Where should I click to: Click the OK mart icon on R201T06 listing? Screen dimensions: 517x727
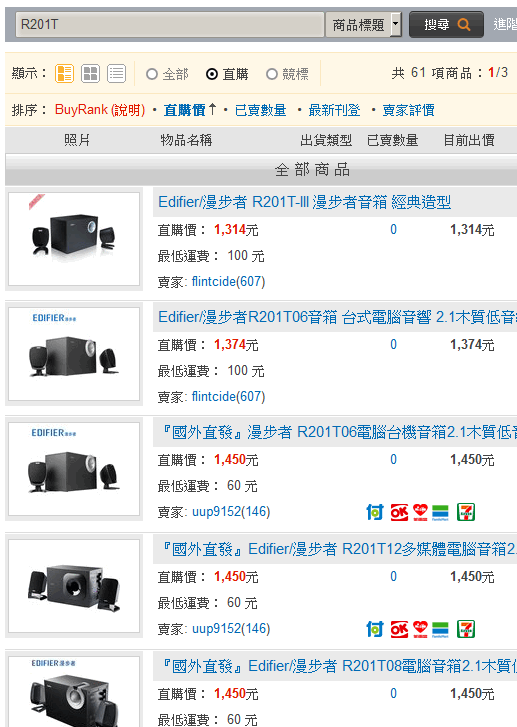pyautogui.click(x=399, y=512)
